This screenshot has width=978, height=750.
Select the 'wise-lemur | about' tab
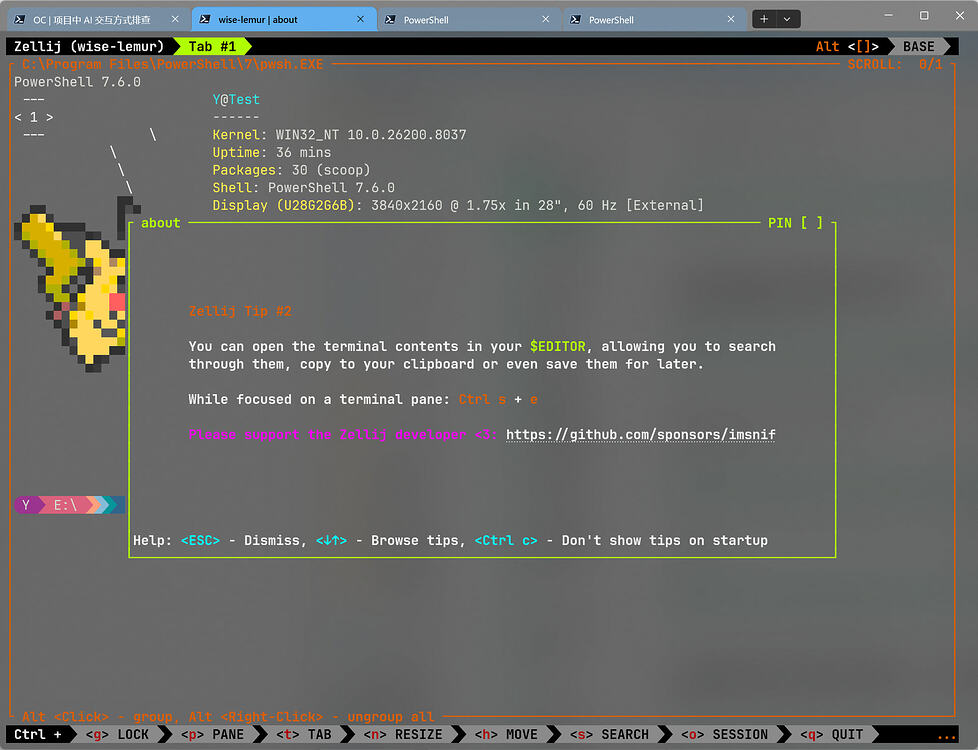click(x=282, y=19)
